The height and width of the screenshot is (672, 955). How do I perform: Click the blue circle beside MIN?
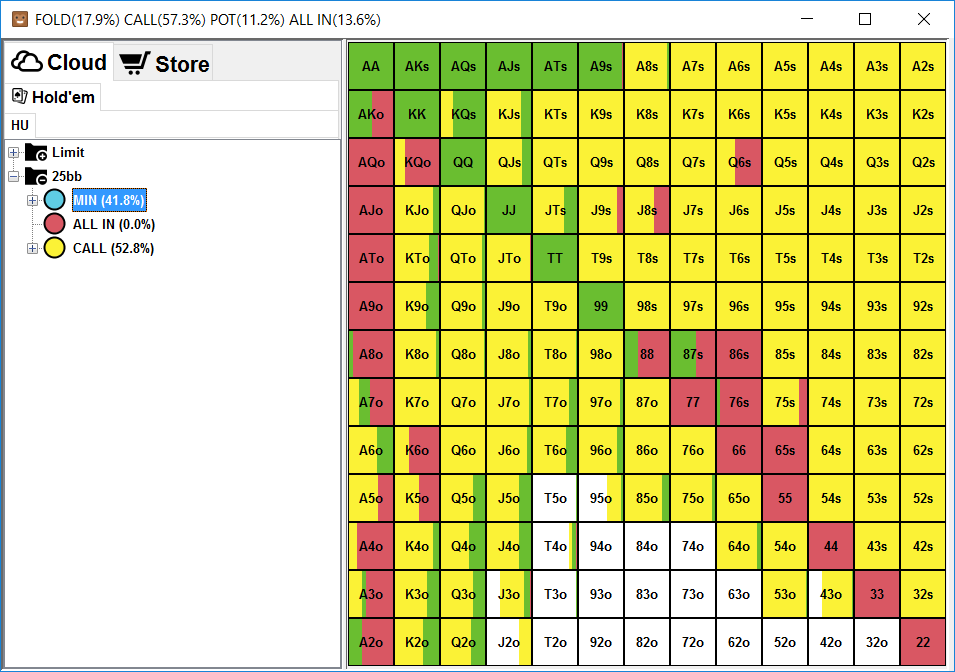pos(54,200)
